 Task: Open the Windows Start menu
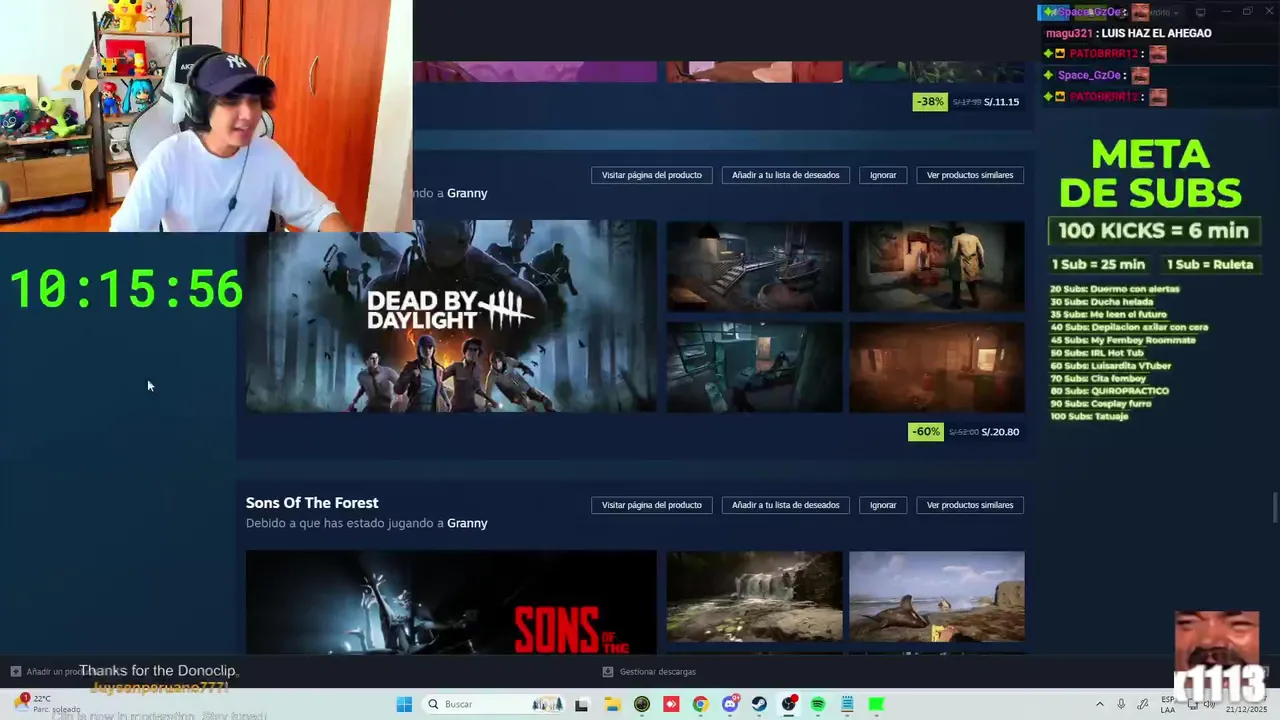click(404, 704)
